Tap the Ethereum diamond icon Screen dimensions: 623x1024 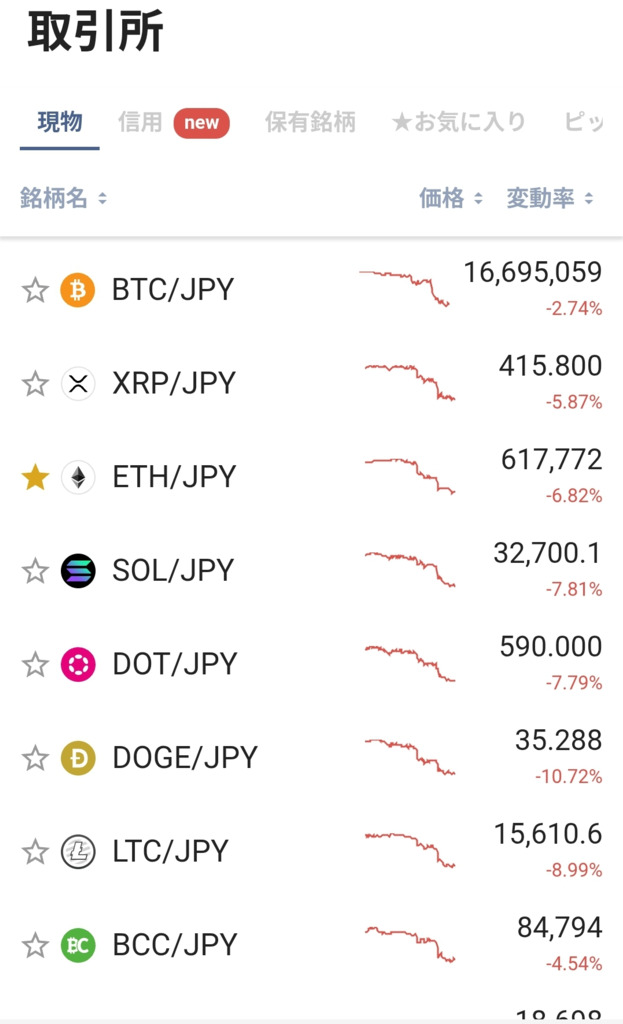tap(78, 477)
